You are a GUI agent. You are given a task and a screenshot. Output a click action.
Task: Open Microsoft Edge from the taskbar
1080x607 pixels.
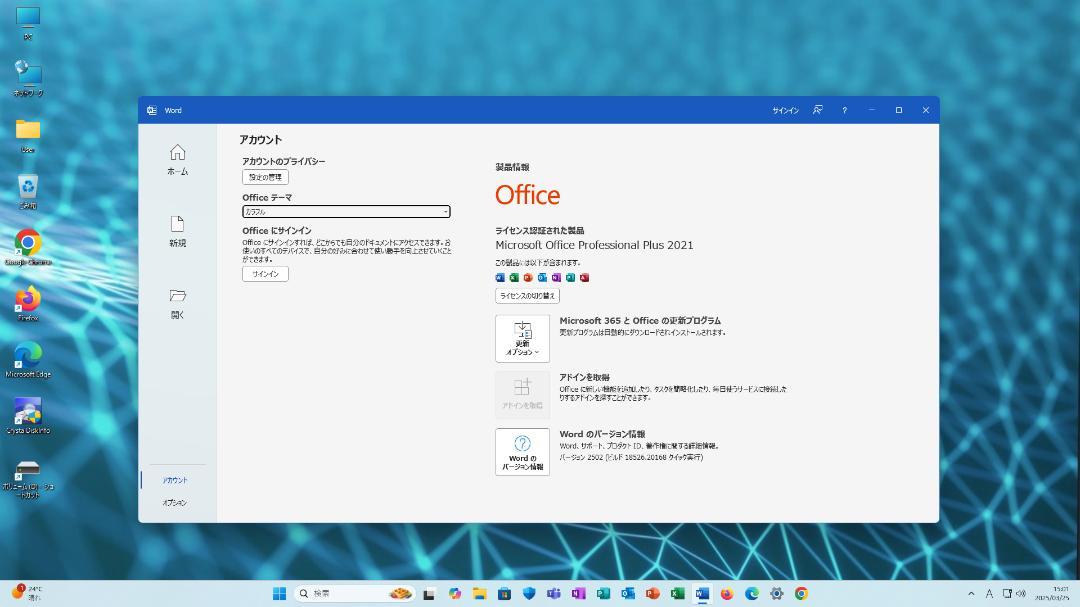pos(751,593)
